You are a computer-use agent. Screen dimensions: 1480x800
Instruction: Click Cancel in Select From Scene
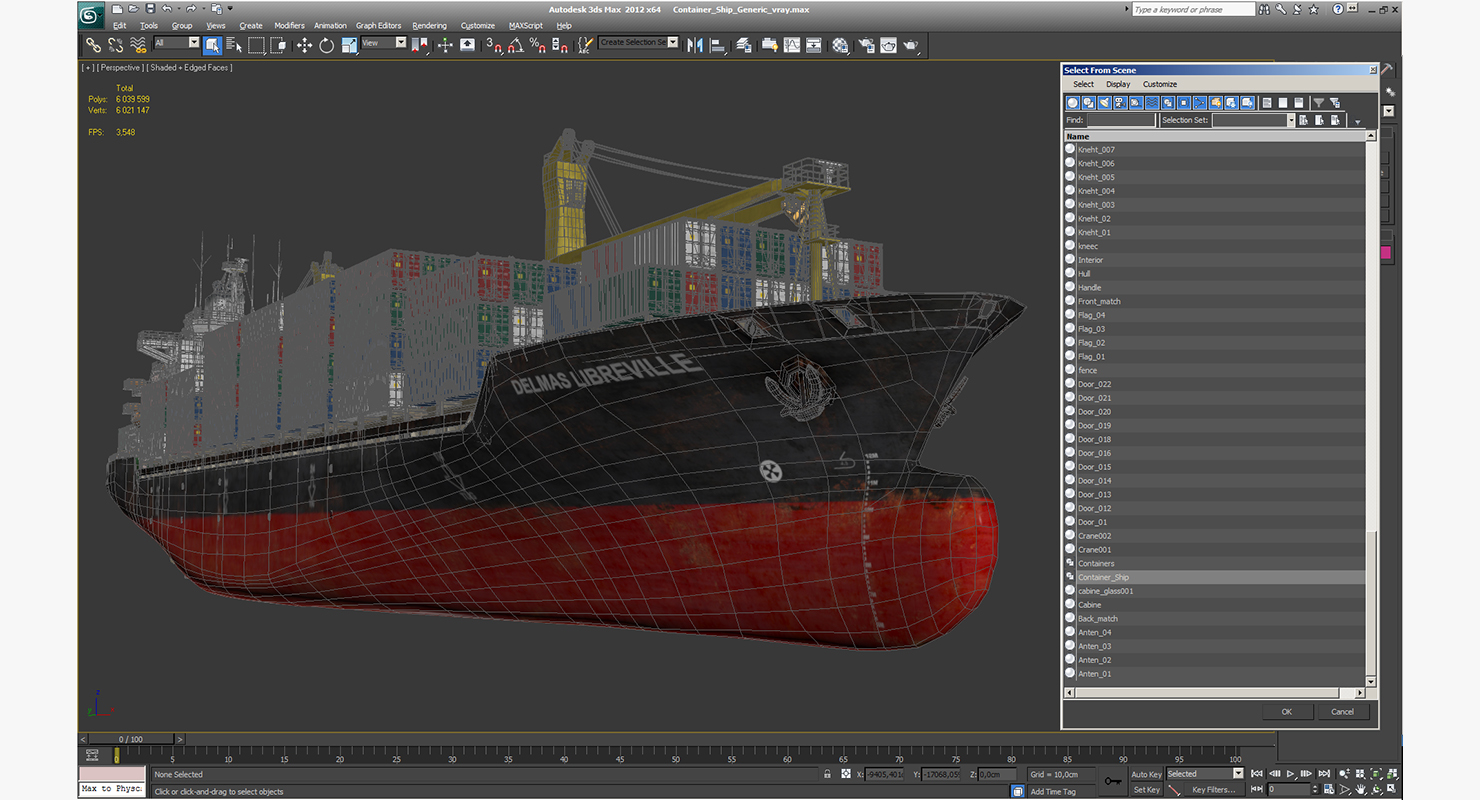pyautogui.click(x=1342, y=712)
